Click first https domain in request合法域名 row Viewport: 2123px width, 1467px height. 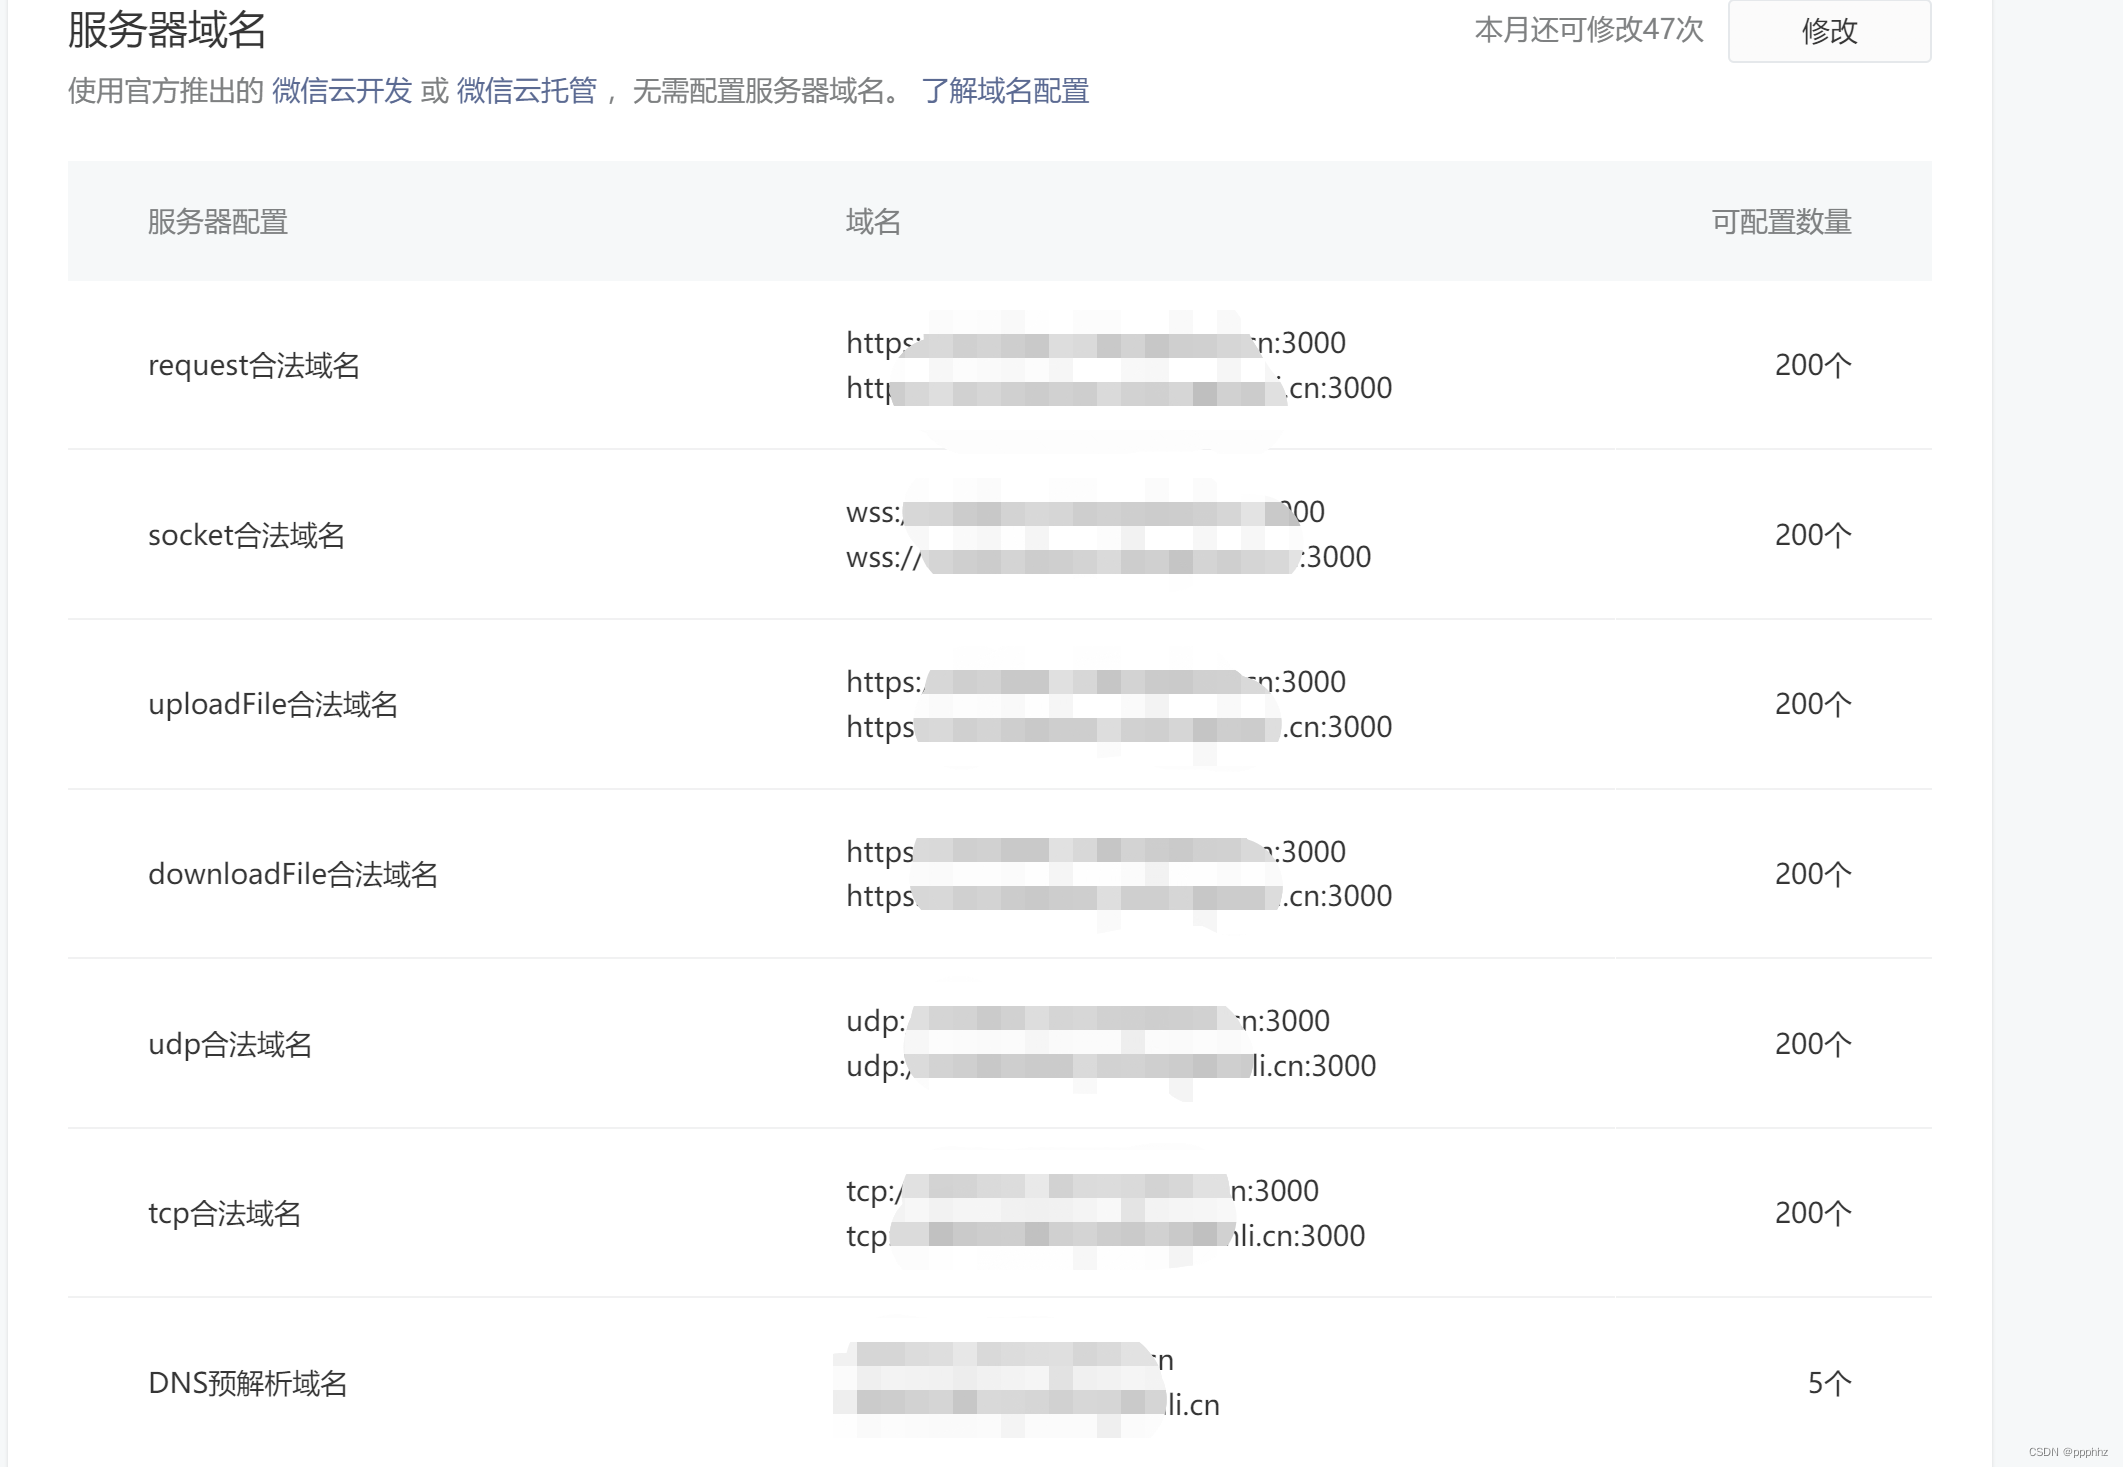tap(1096, 343)
